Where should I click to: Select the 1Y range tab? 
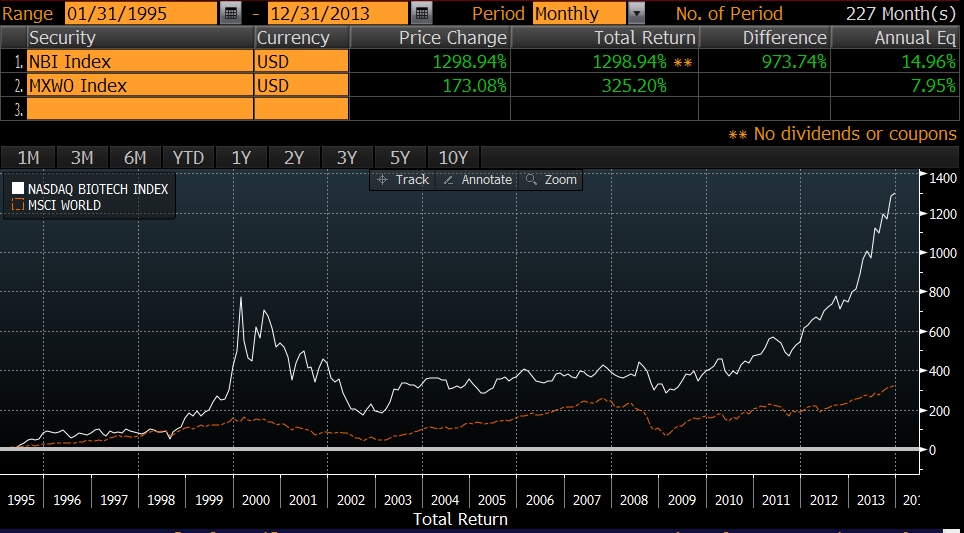pos(241,158)
